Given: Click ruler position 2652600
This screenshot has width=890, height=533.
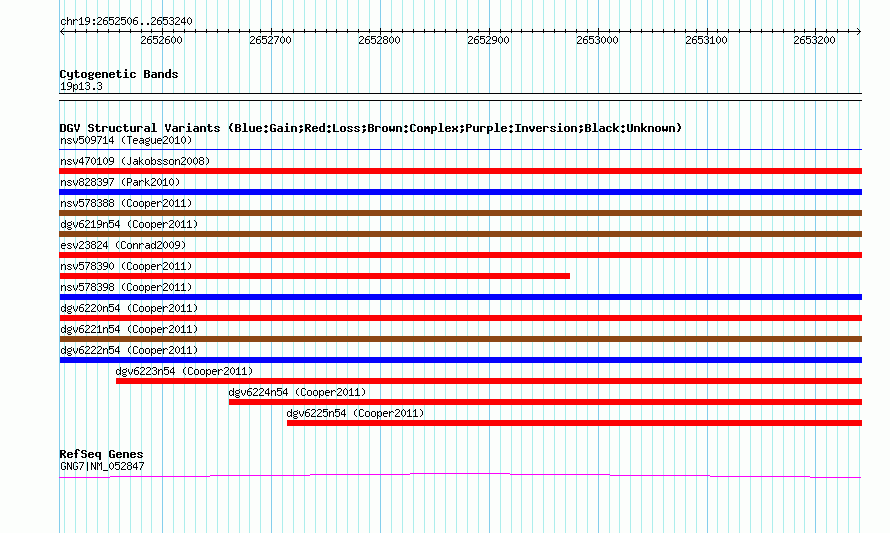Looking at the screenshot, I should click(x=161, y=40).
